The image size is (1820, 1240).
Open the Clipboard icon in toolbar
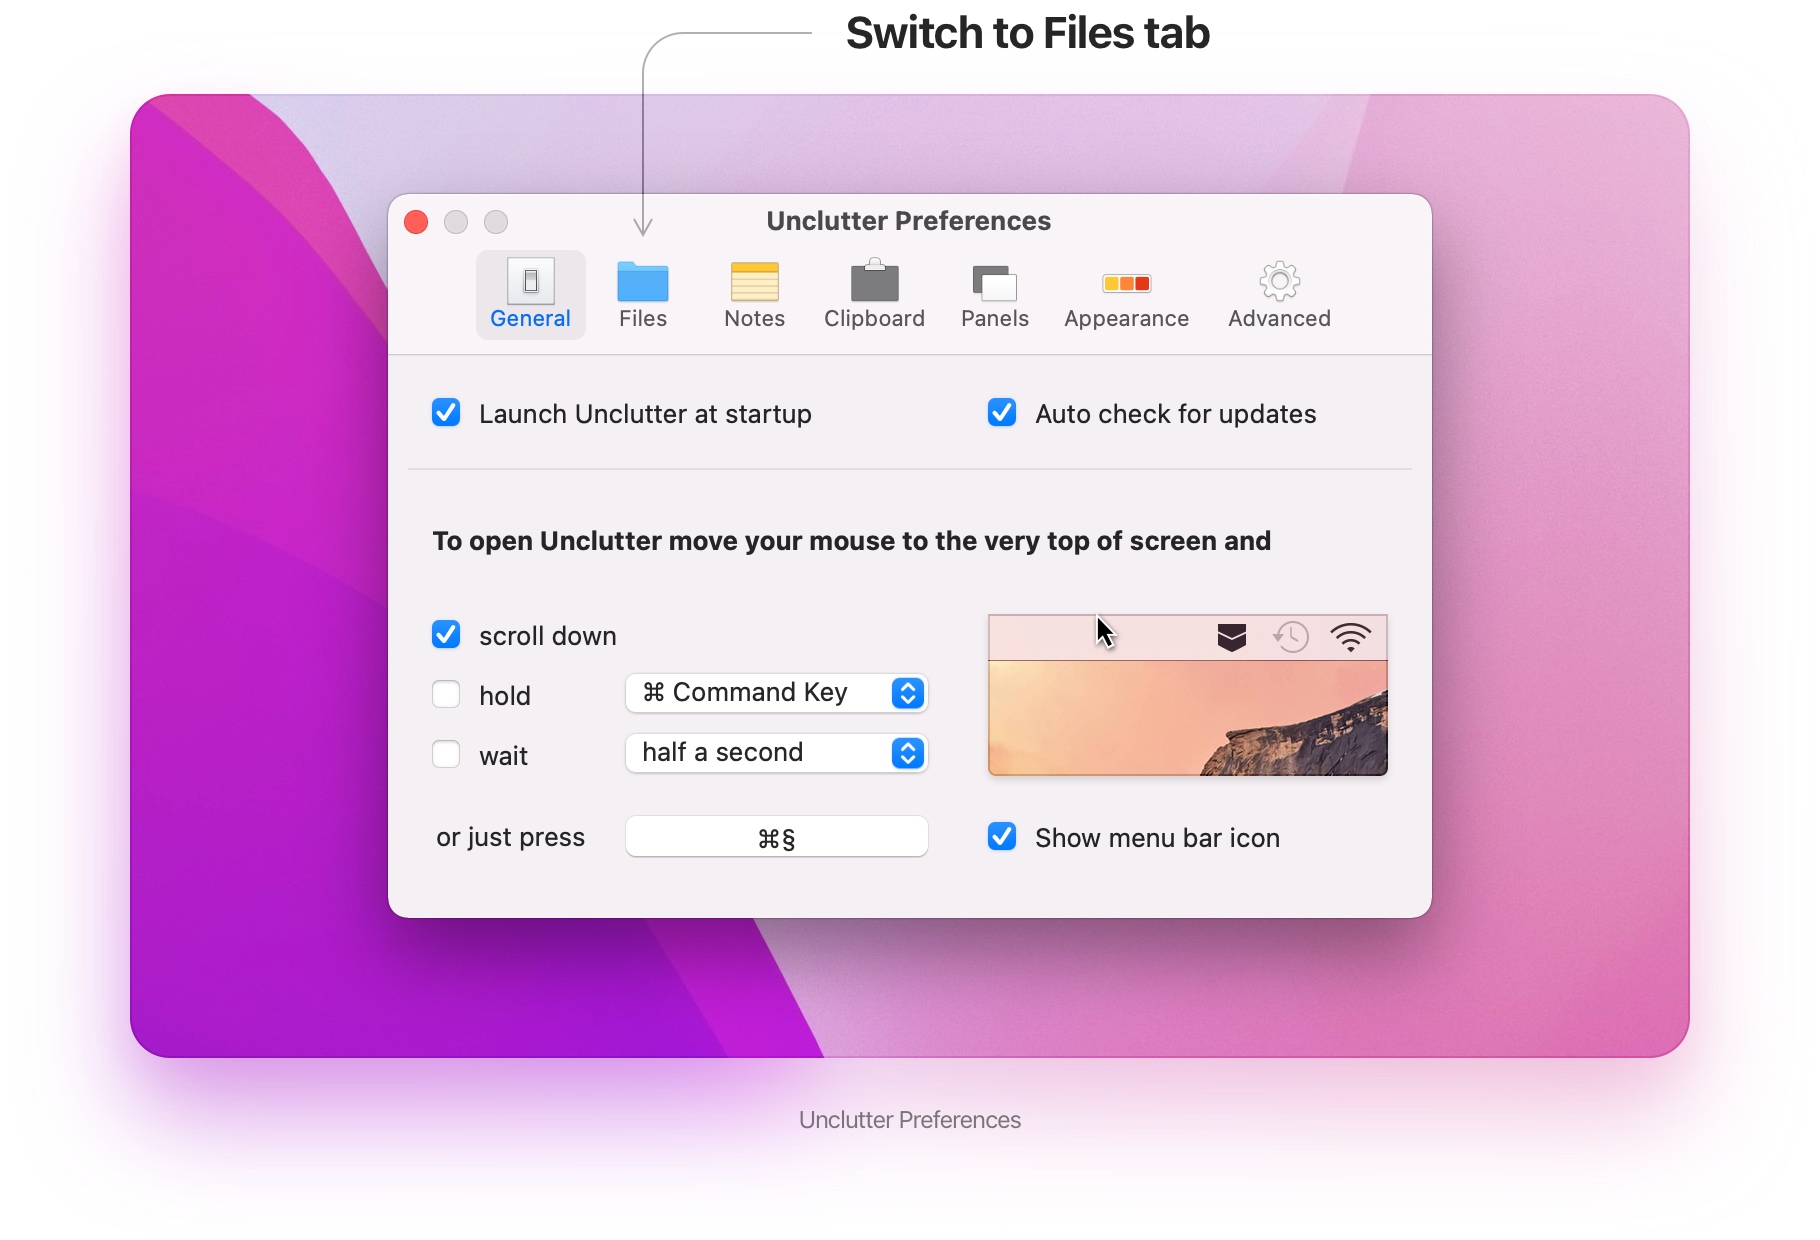coord(874,280)
